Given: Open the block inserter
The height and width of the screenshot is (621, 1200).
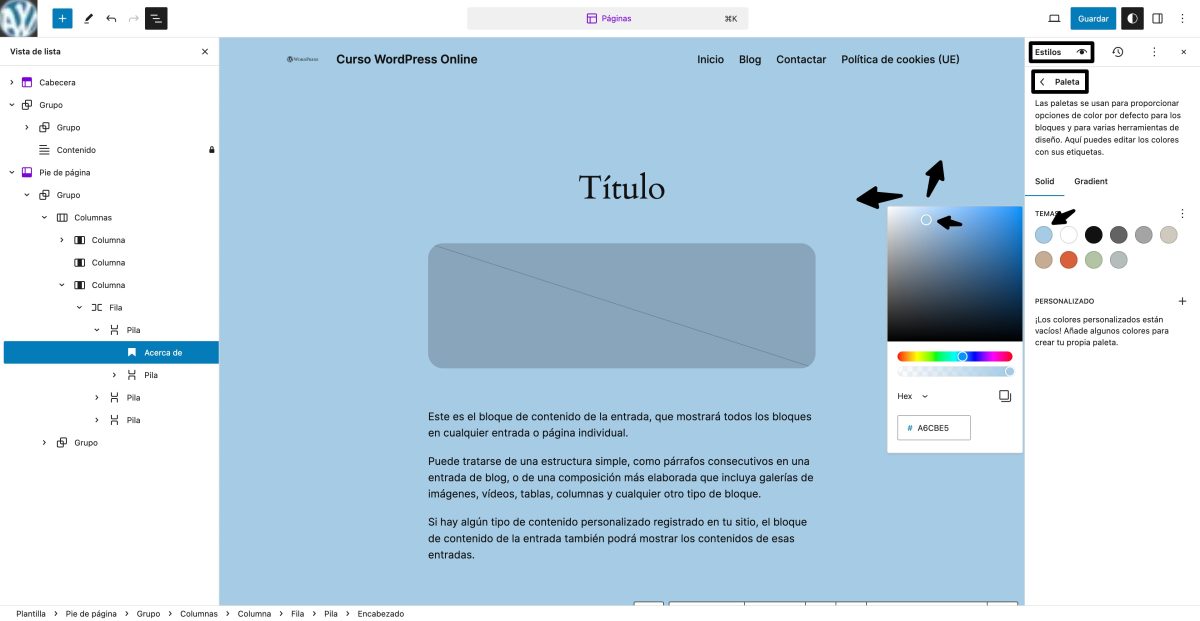Looking at the screenshot, I should (x=62, y=18).
